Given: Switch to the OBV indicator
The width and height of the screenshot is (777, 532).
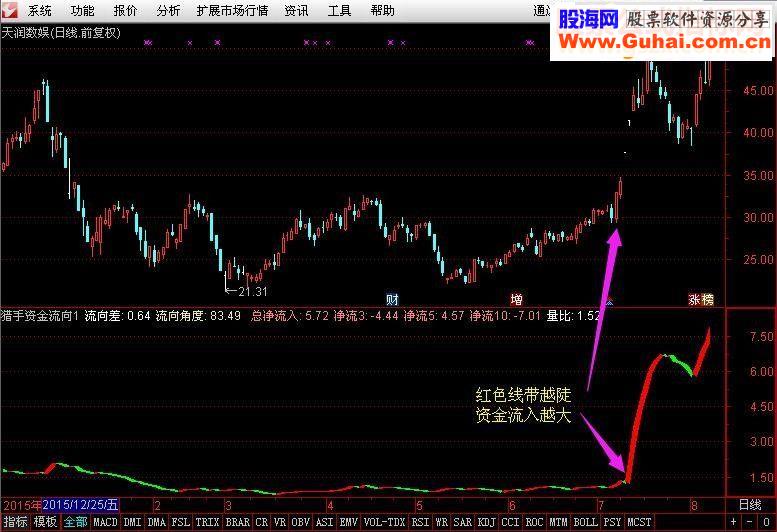Looking at the screenshot, I should point(301,522).
